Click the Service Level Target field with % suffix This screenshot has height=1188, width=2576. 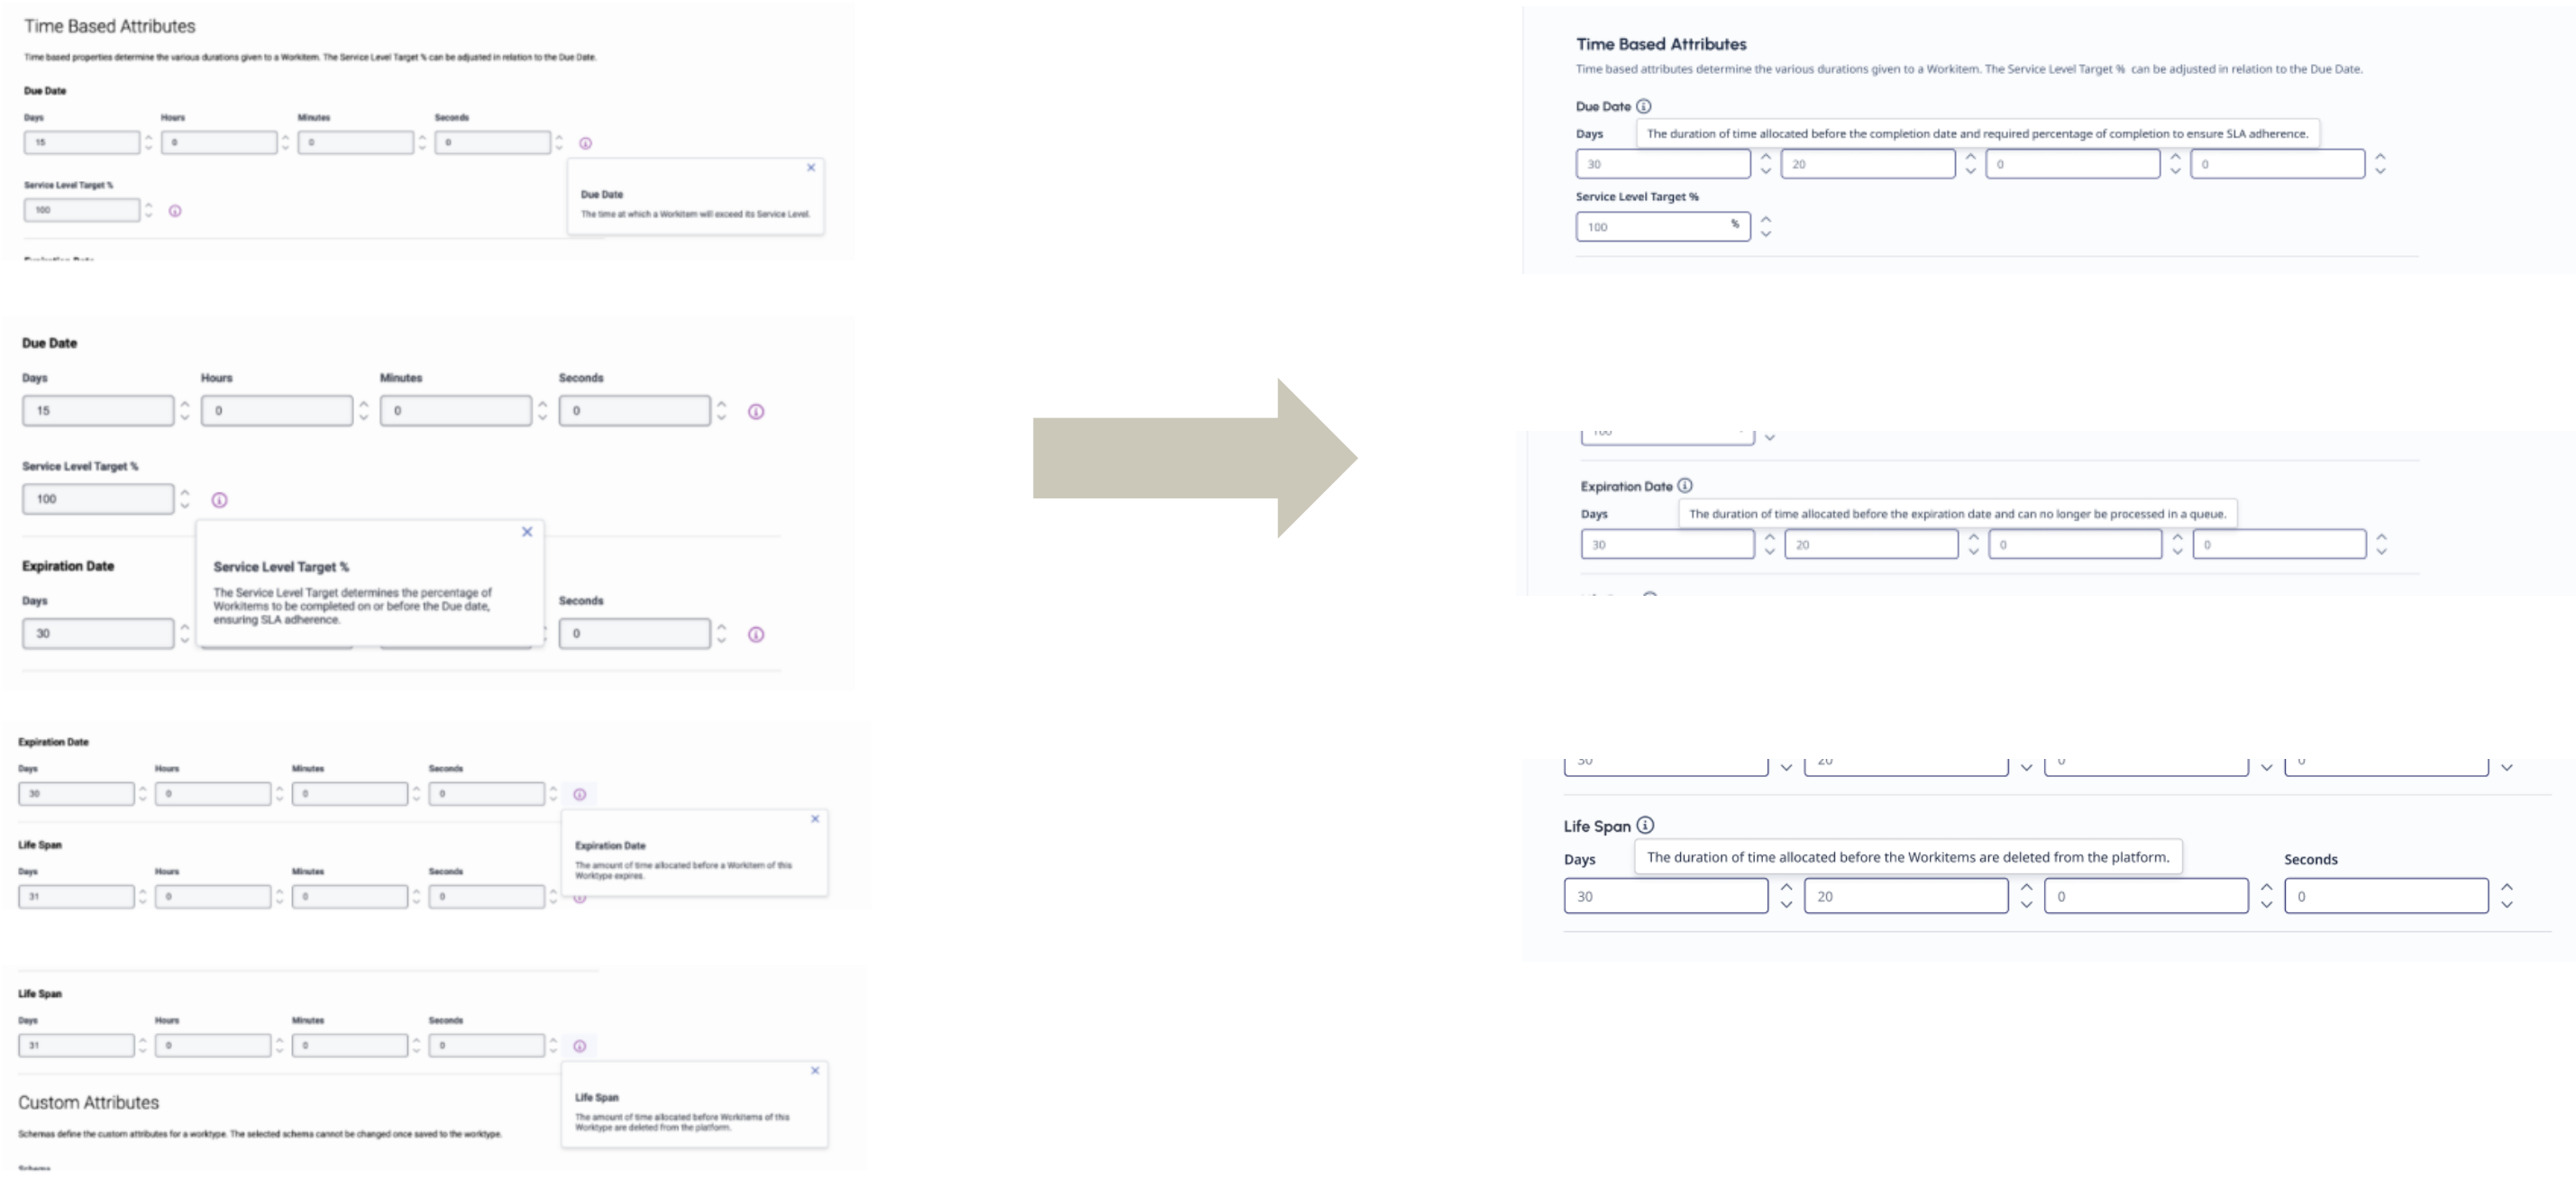1663,227
